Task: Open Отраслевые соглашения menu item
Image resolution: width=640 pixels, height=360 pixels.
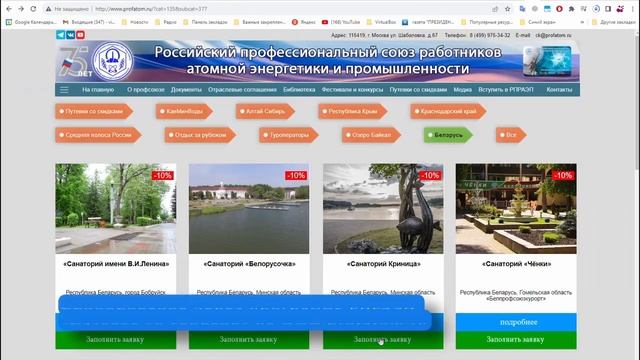Action: tap(242, 89)
